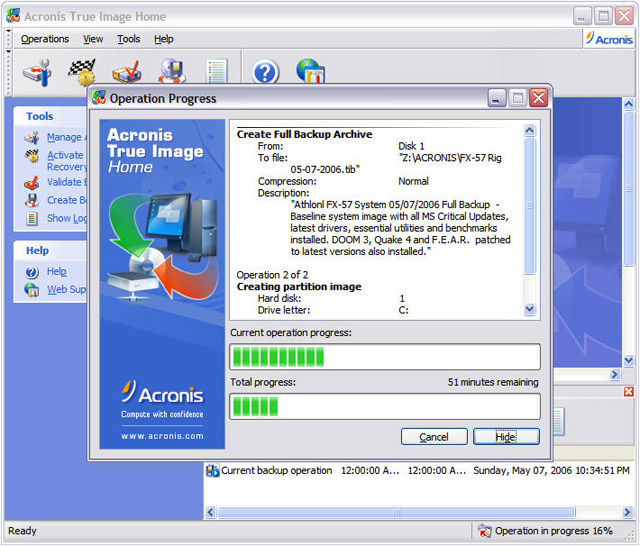The image size is (640, 546).
Task: Click the menu bar grip handle left of Operations
Action: point(8,39)
